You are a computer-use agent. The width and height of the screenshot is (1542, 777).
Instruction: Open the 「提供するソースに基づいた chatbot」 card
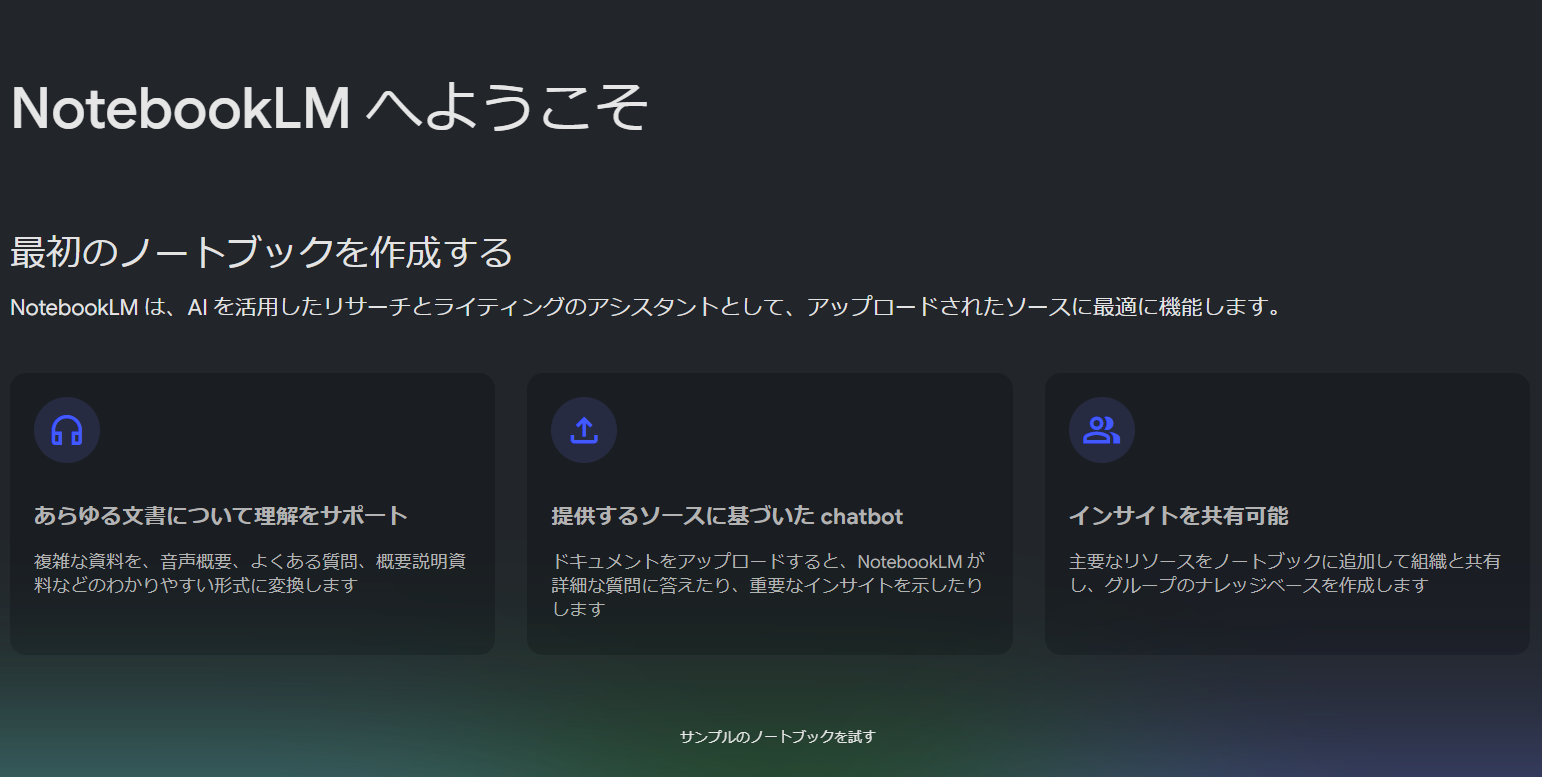769,513
